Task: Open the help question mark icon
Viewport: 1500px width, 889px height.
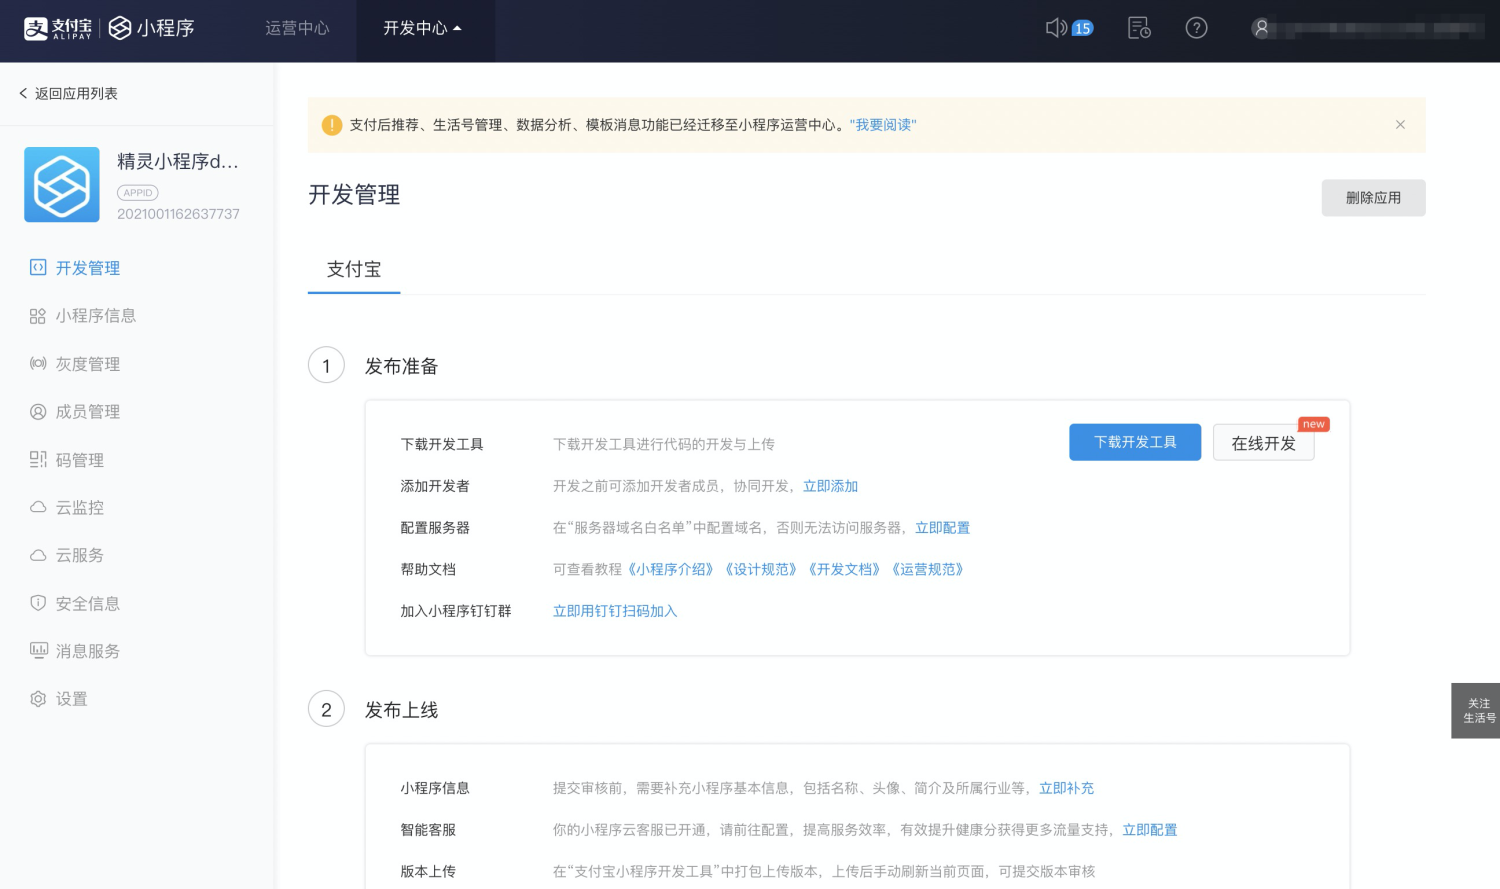Action: point(1196,28)
